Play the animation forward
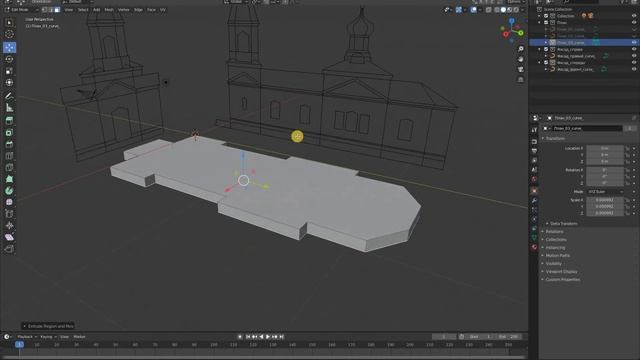This screenshot has height=360, width=640. [x=268, y=337]
